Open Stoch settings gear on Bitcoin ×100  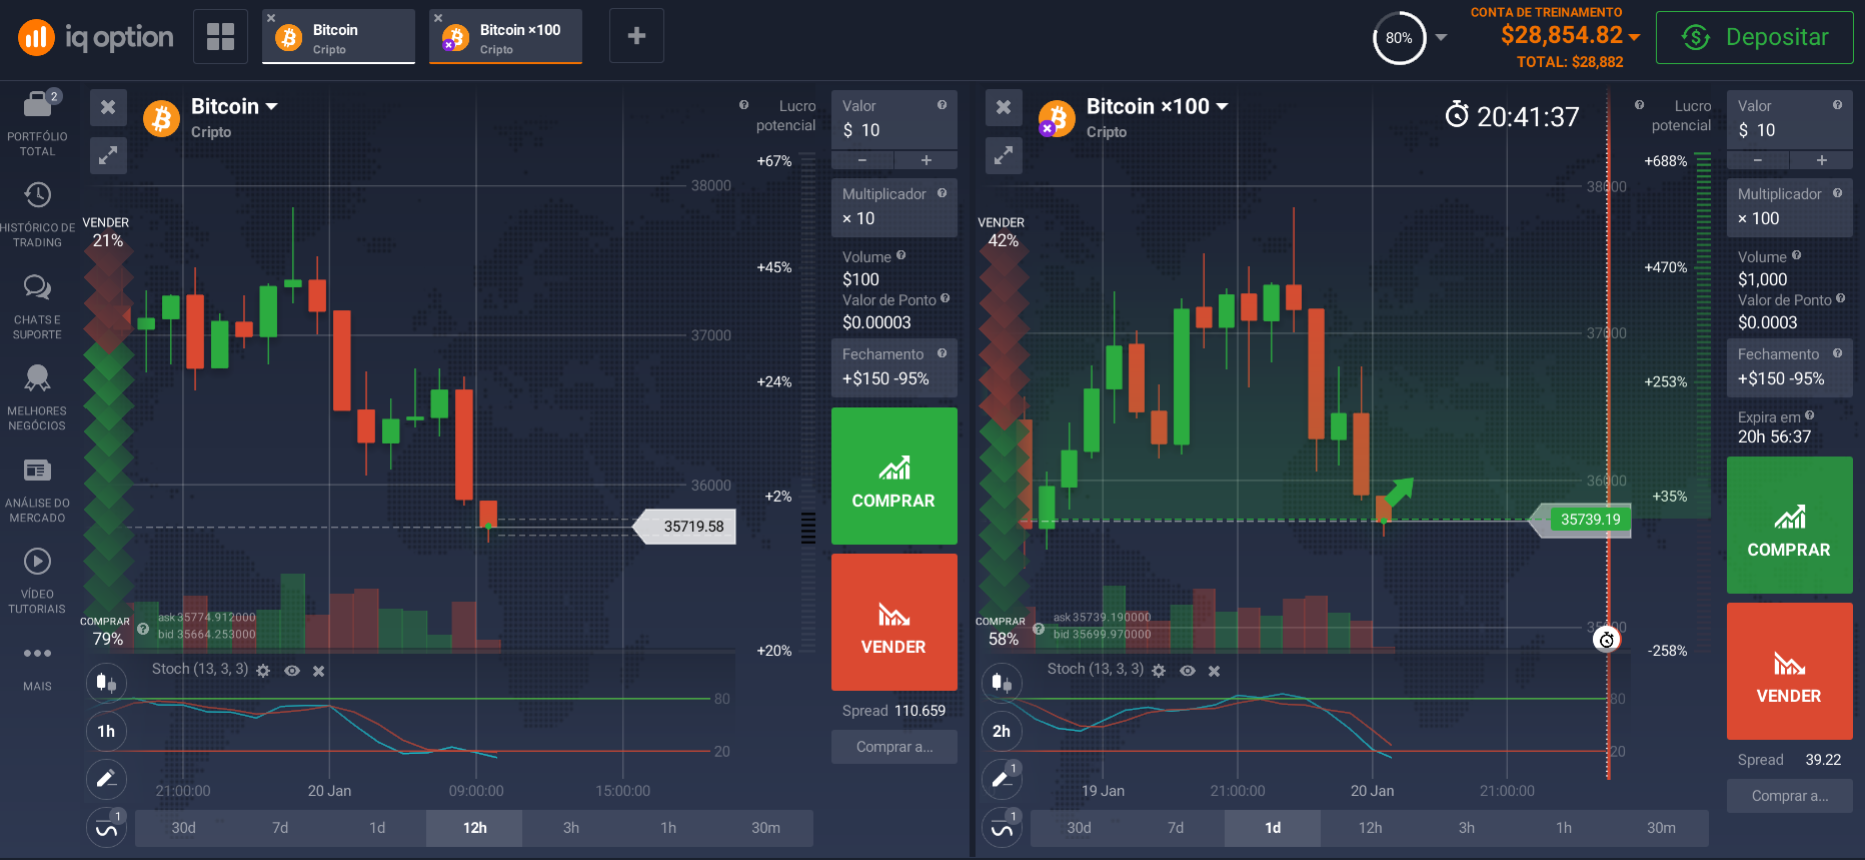pos(1158,671)
